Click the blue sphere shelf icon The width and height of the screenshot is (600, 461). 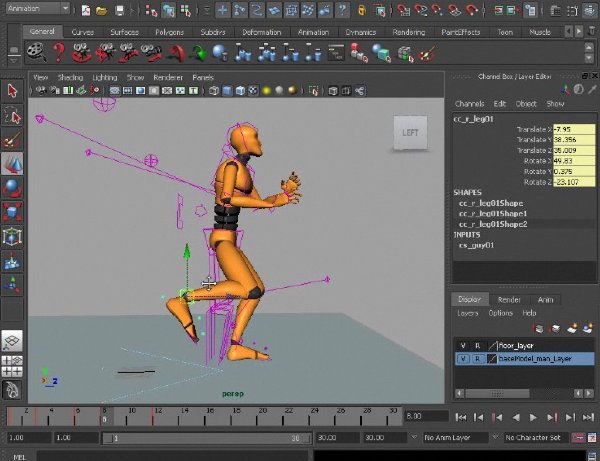pos(220,53)
